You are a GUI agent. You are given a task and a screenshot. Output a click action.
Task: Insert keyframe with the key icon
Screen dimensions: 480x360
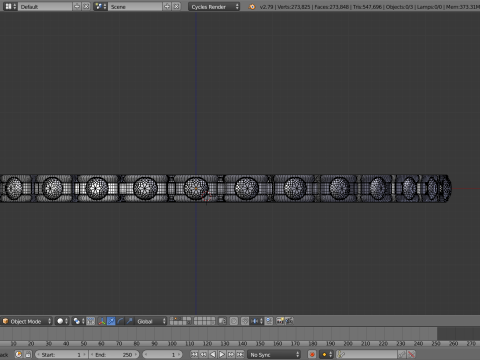pos(402,354)
